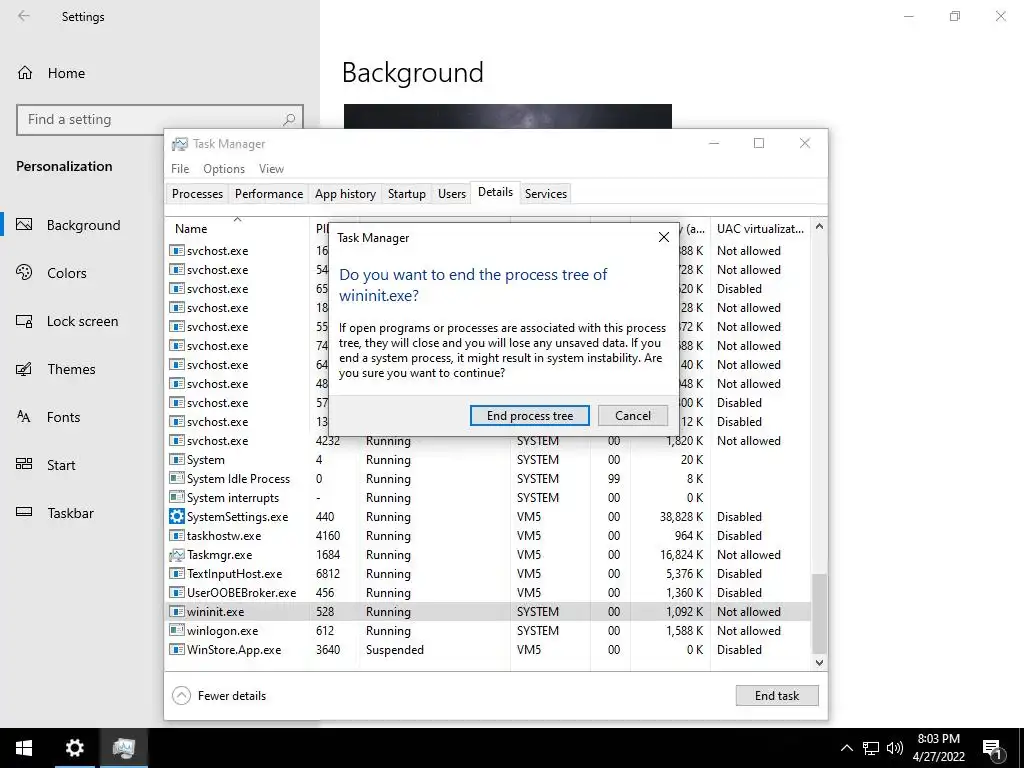Image resolution: width=1024 pixels, height=768 pixels.
Task: Open the View menu in Task Manager
Action: coord(271,168)
